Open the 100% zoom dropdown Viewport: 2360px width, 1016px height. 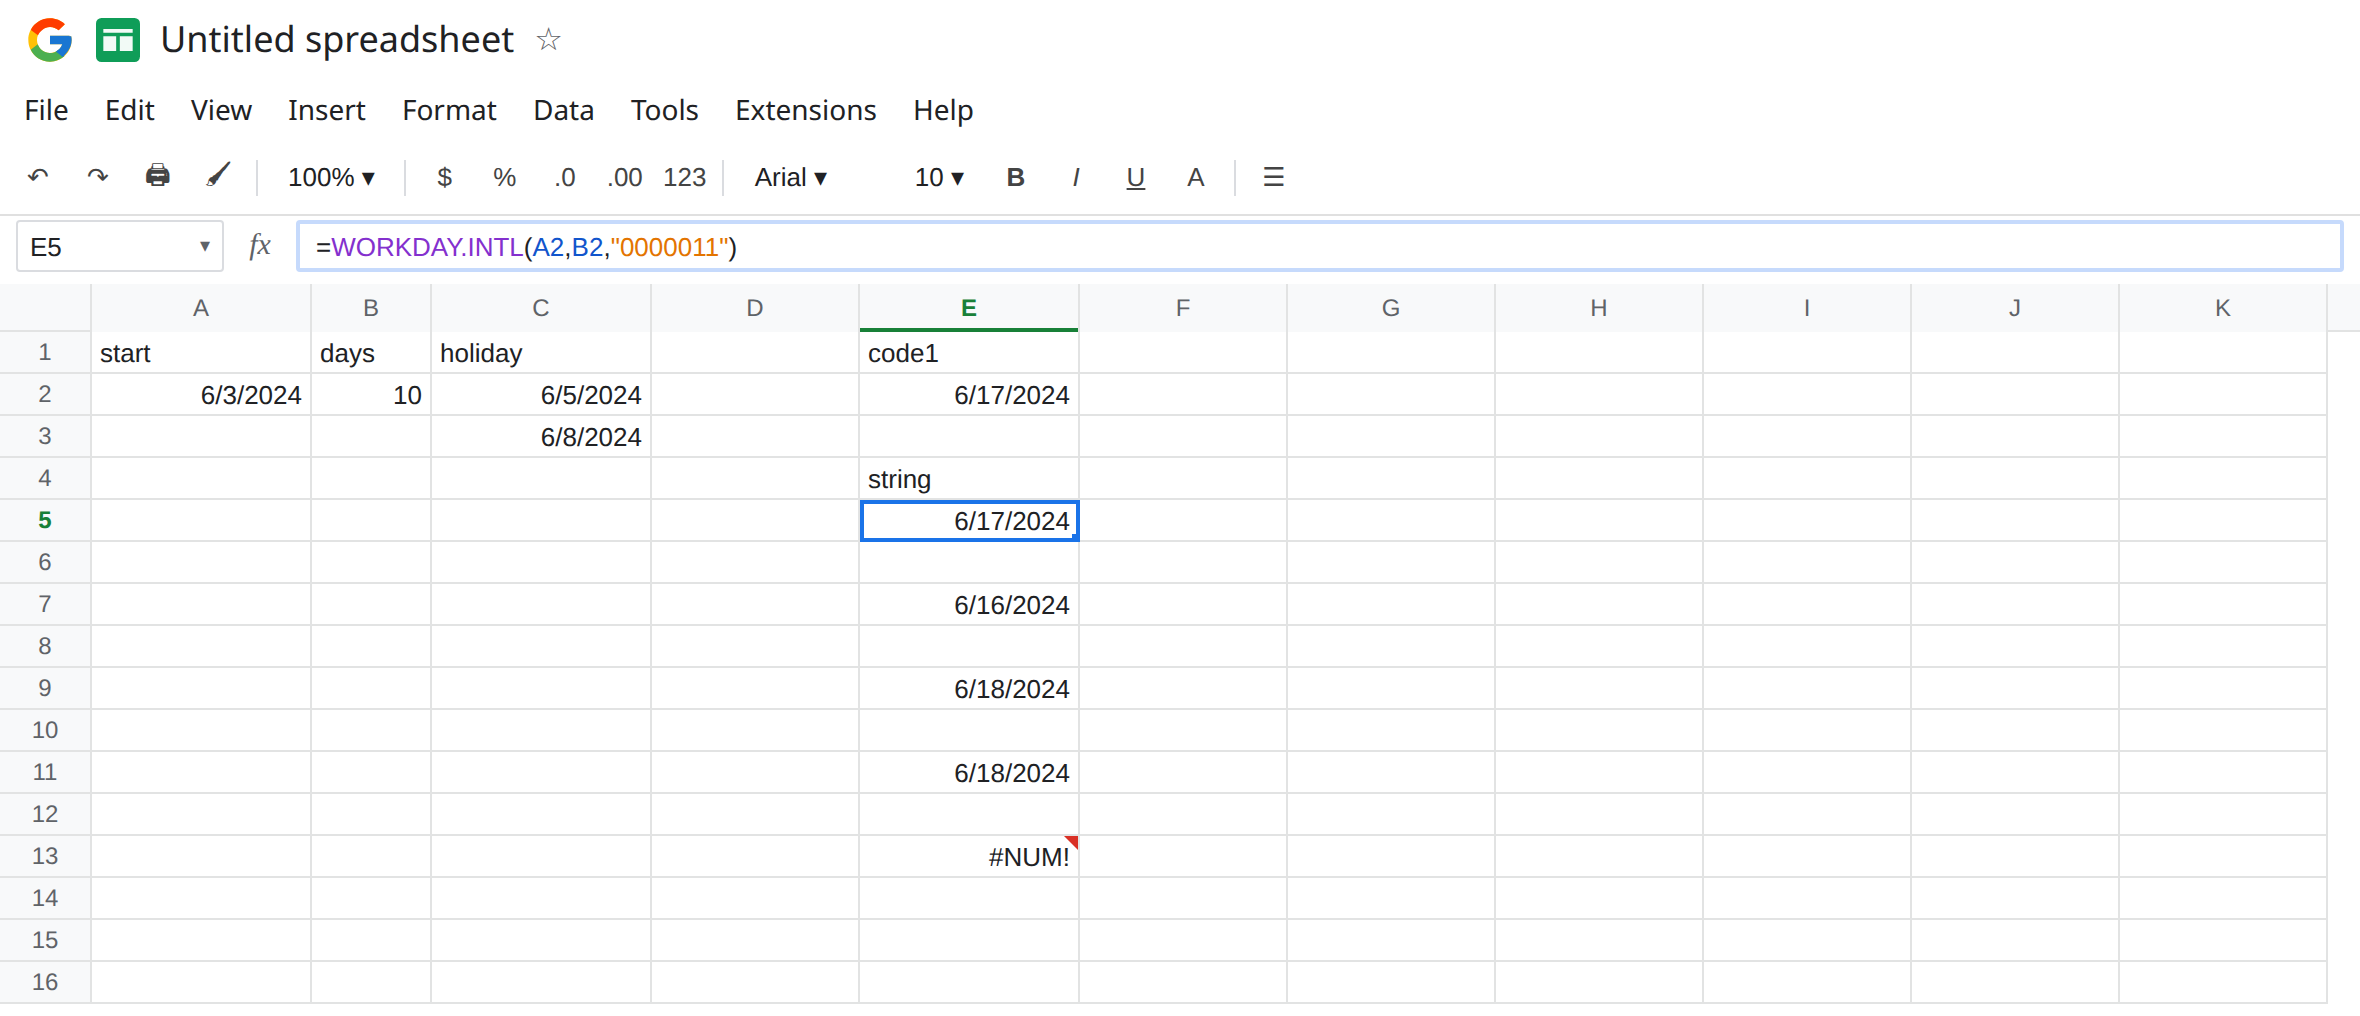click(x=331, y=177)
